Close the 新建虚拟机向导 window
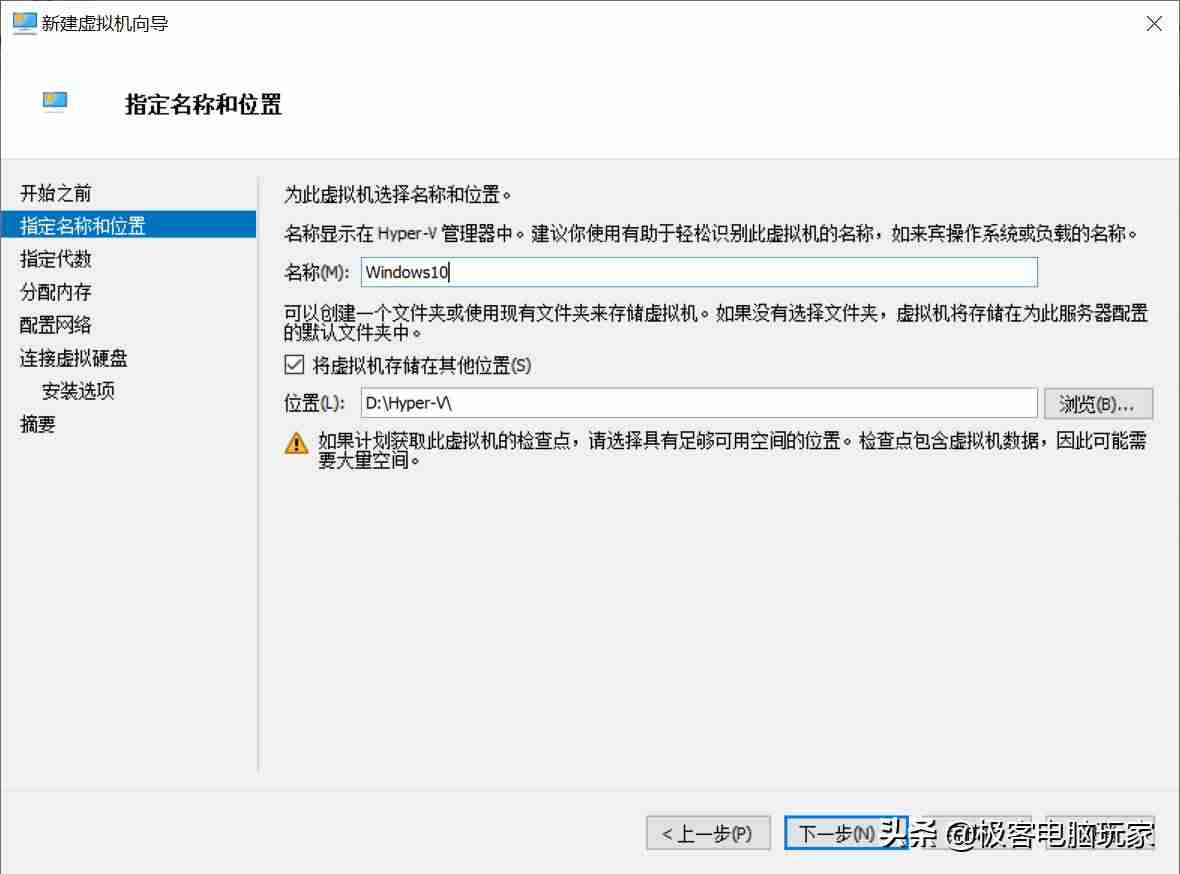1180x874 pixels. (x=1154, y=23)
